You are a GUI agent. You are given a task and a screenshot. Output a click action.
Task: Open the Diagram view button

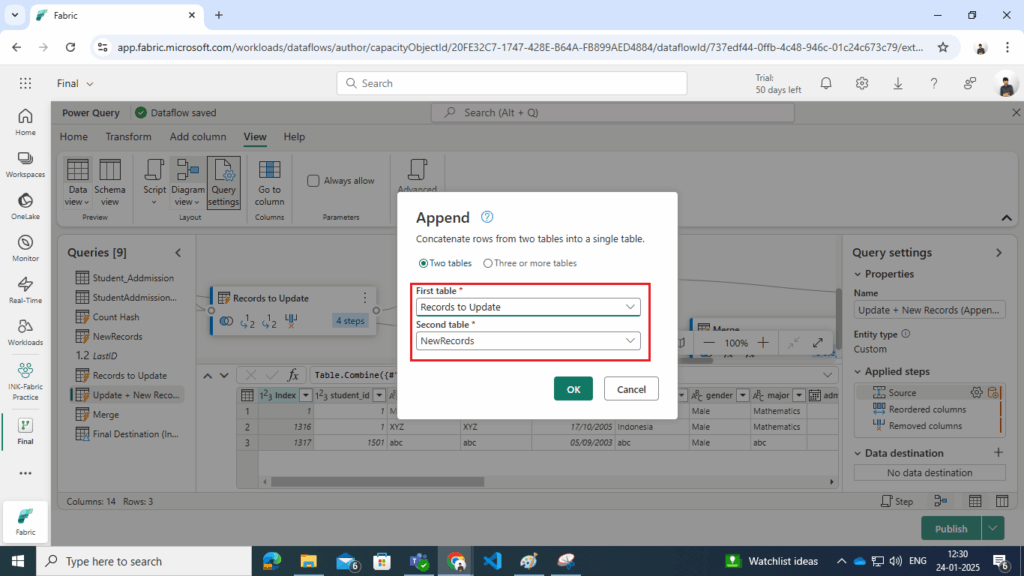187,182
